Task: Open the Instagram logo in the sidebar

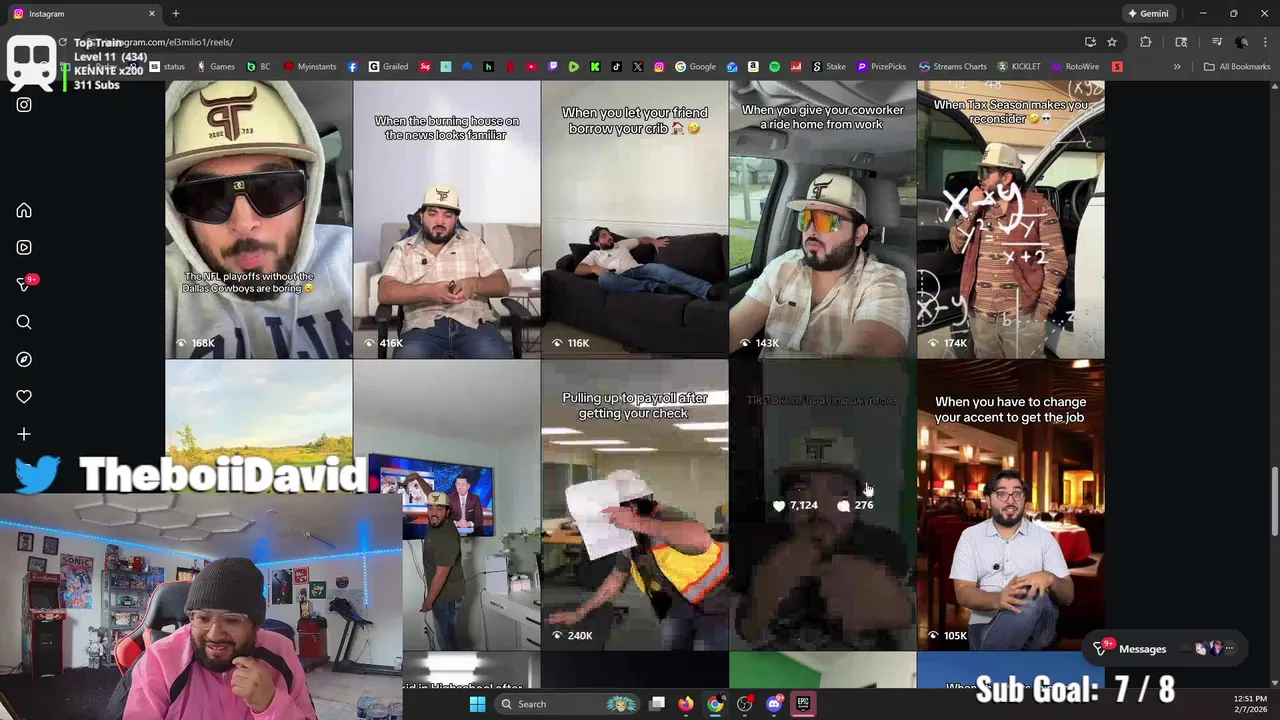Action: pyautogui.click(x=24, y=104)
